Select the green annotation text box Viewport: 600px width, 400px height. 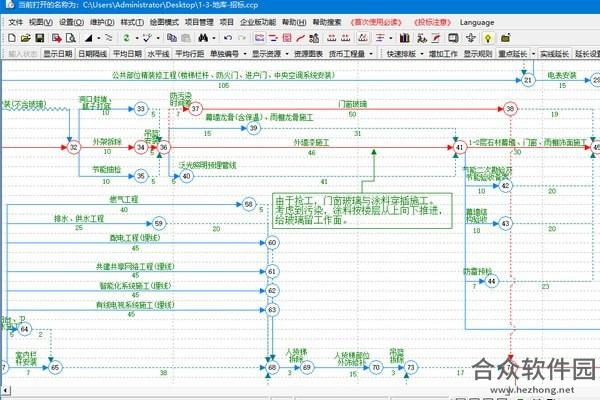point(362,211)
